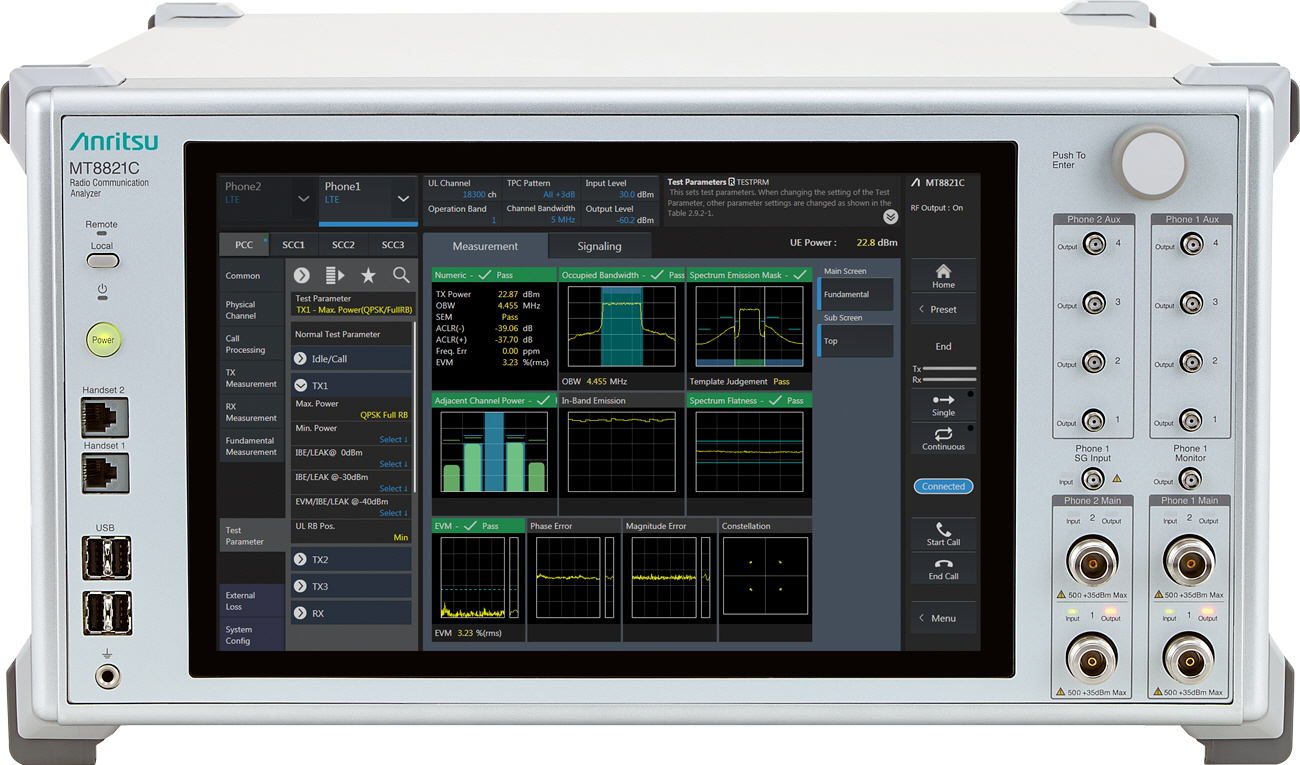1300x765 pixels.
Task: Switch to the SCC3 carrier tab
Action: 393,245
